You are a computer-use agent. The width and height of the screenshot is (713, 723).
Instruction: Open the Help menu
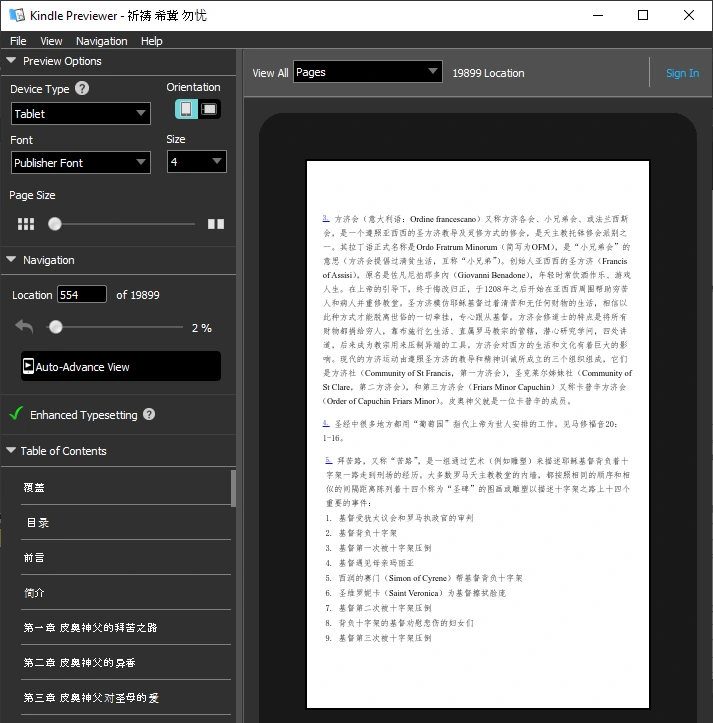pos(151,41)
